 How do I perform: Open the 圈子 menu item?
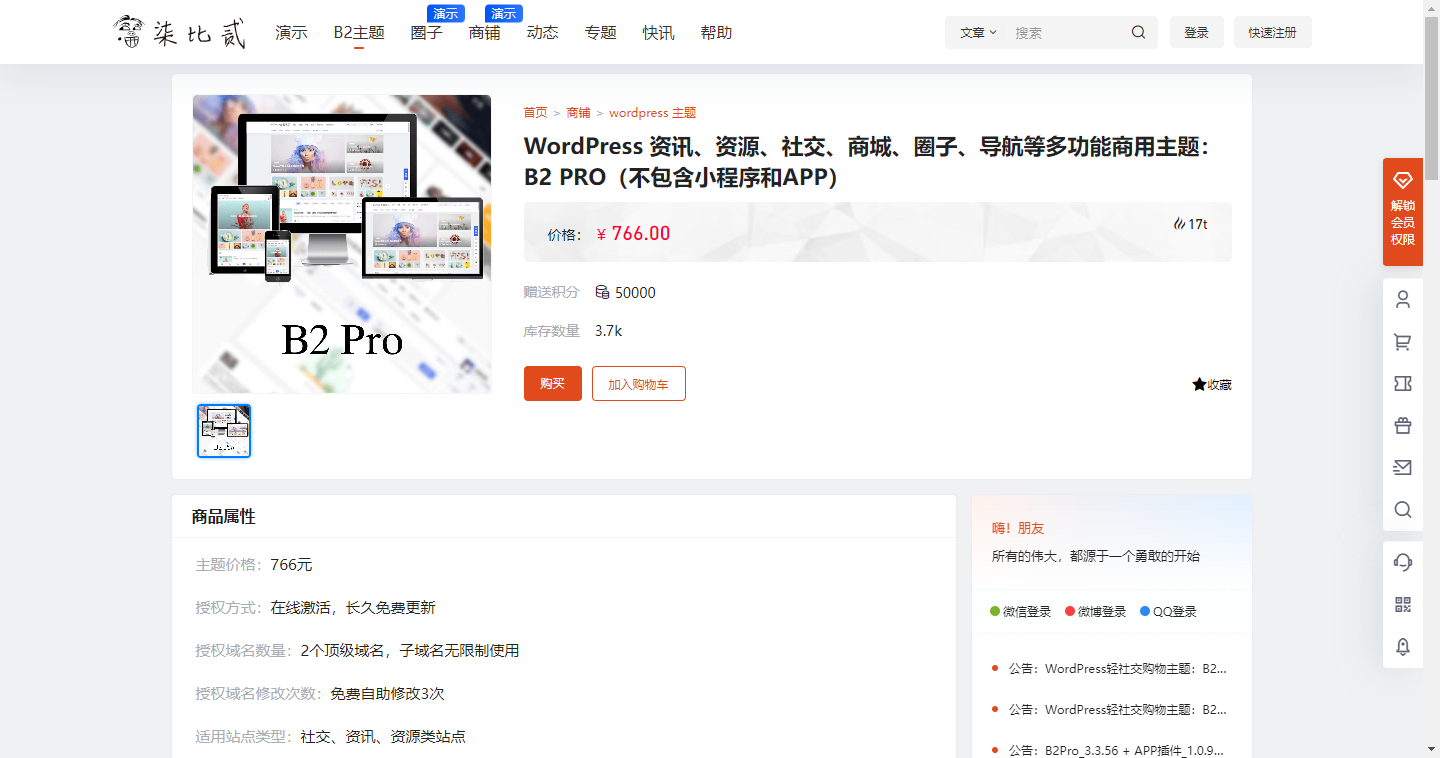point(426,33)
